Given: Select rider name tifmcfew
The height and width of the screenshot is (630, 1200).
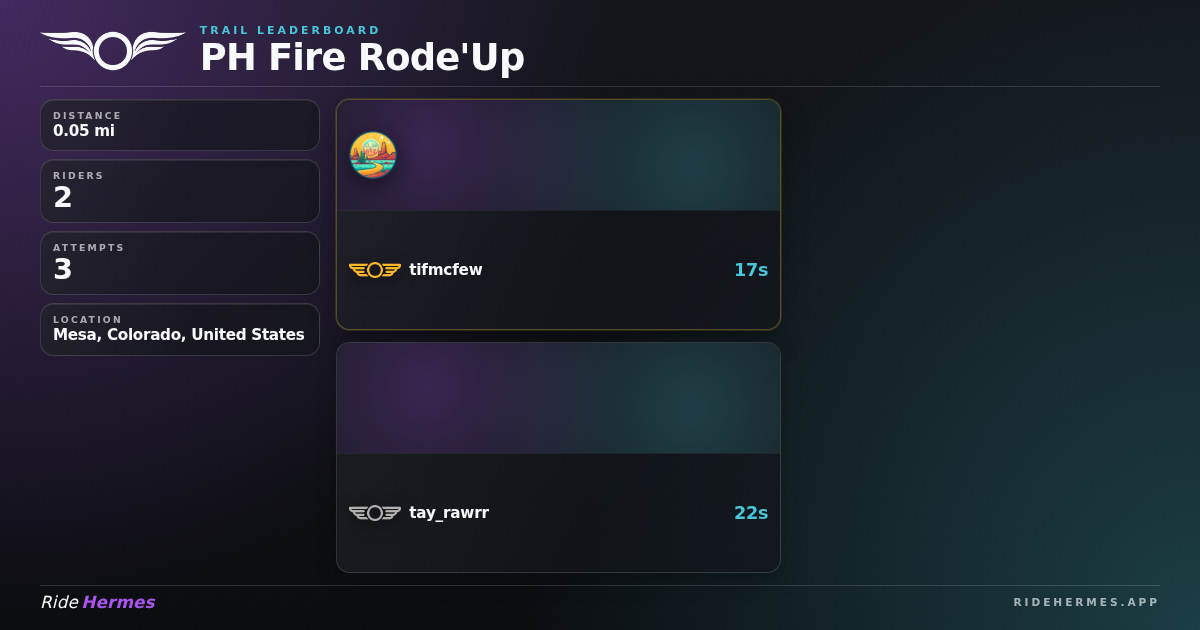Looking at the screenshot, I should [446, 270].
